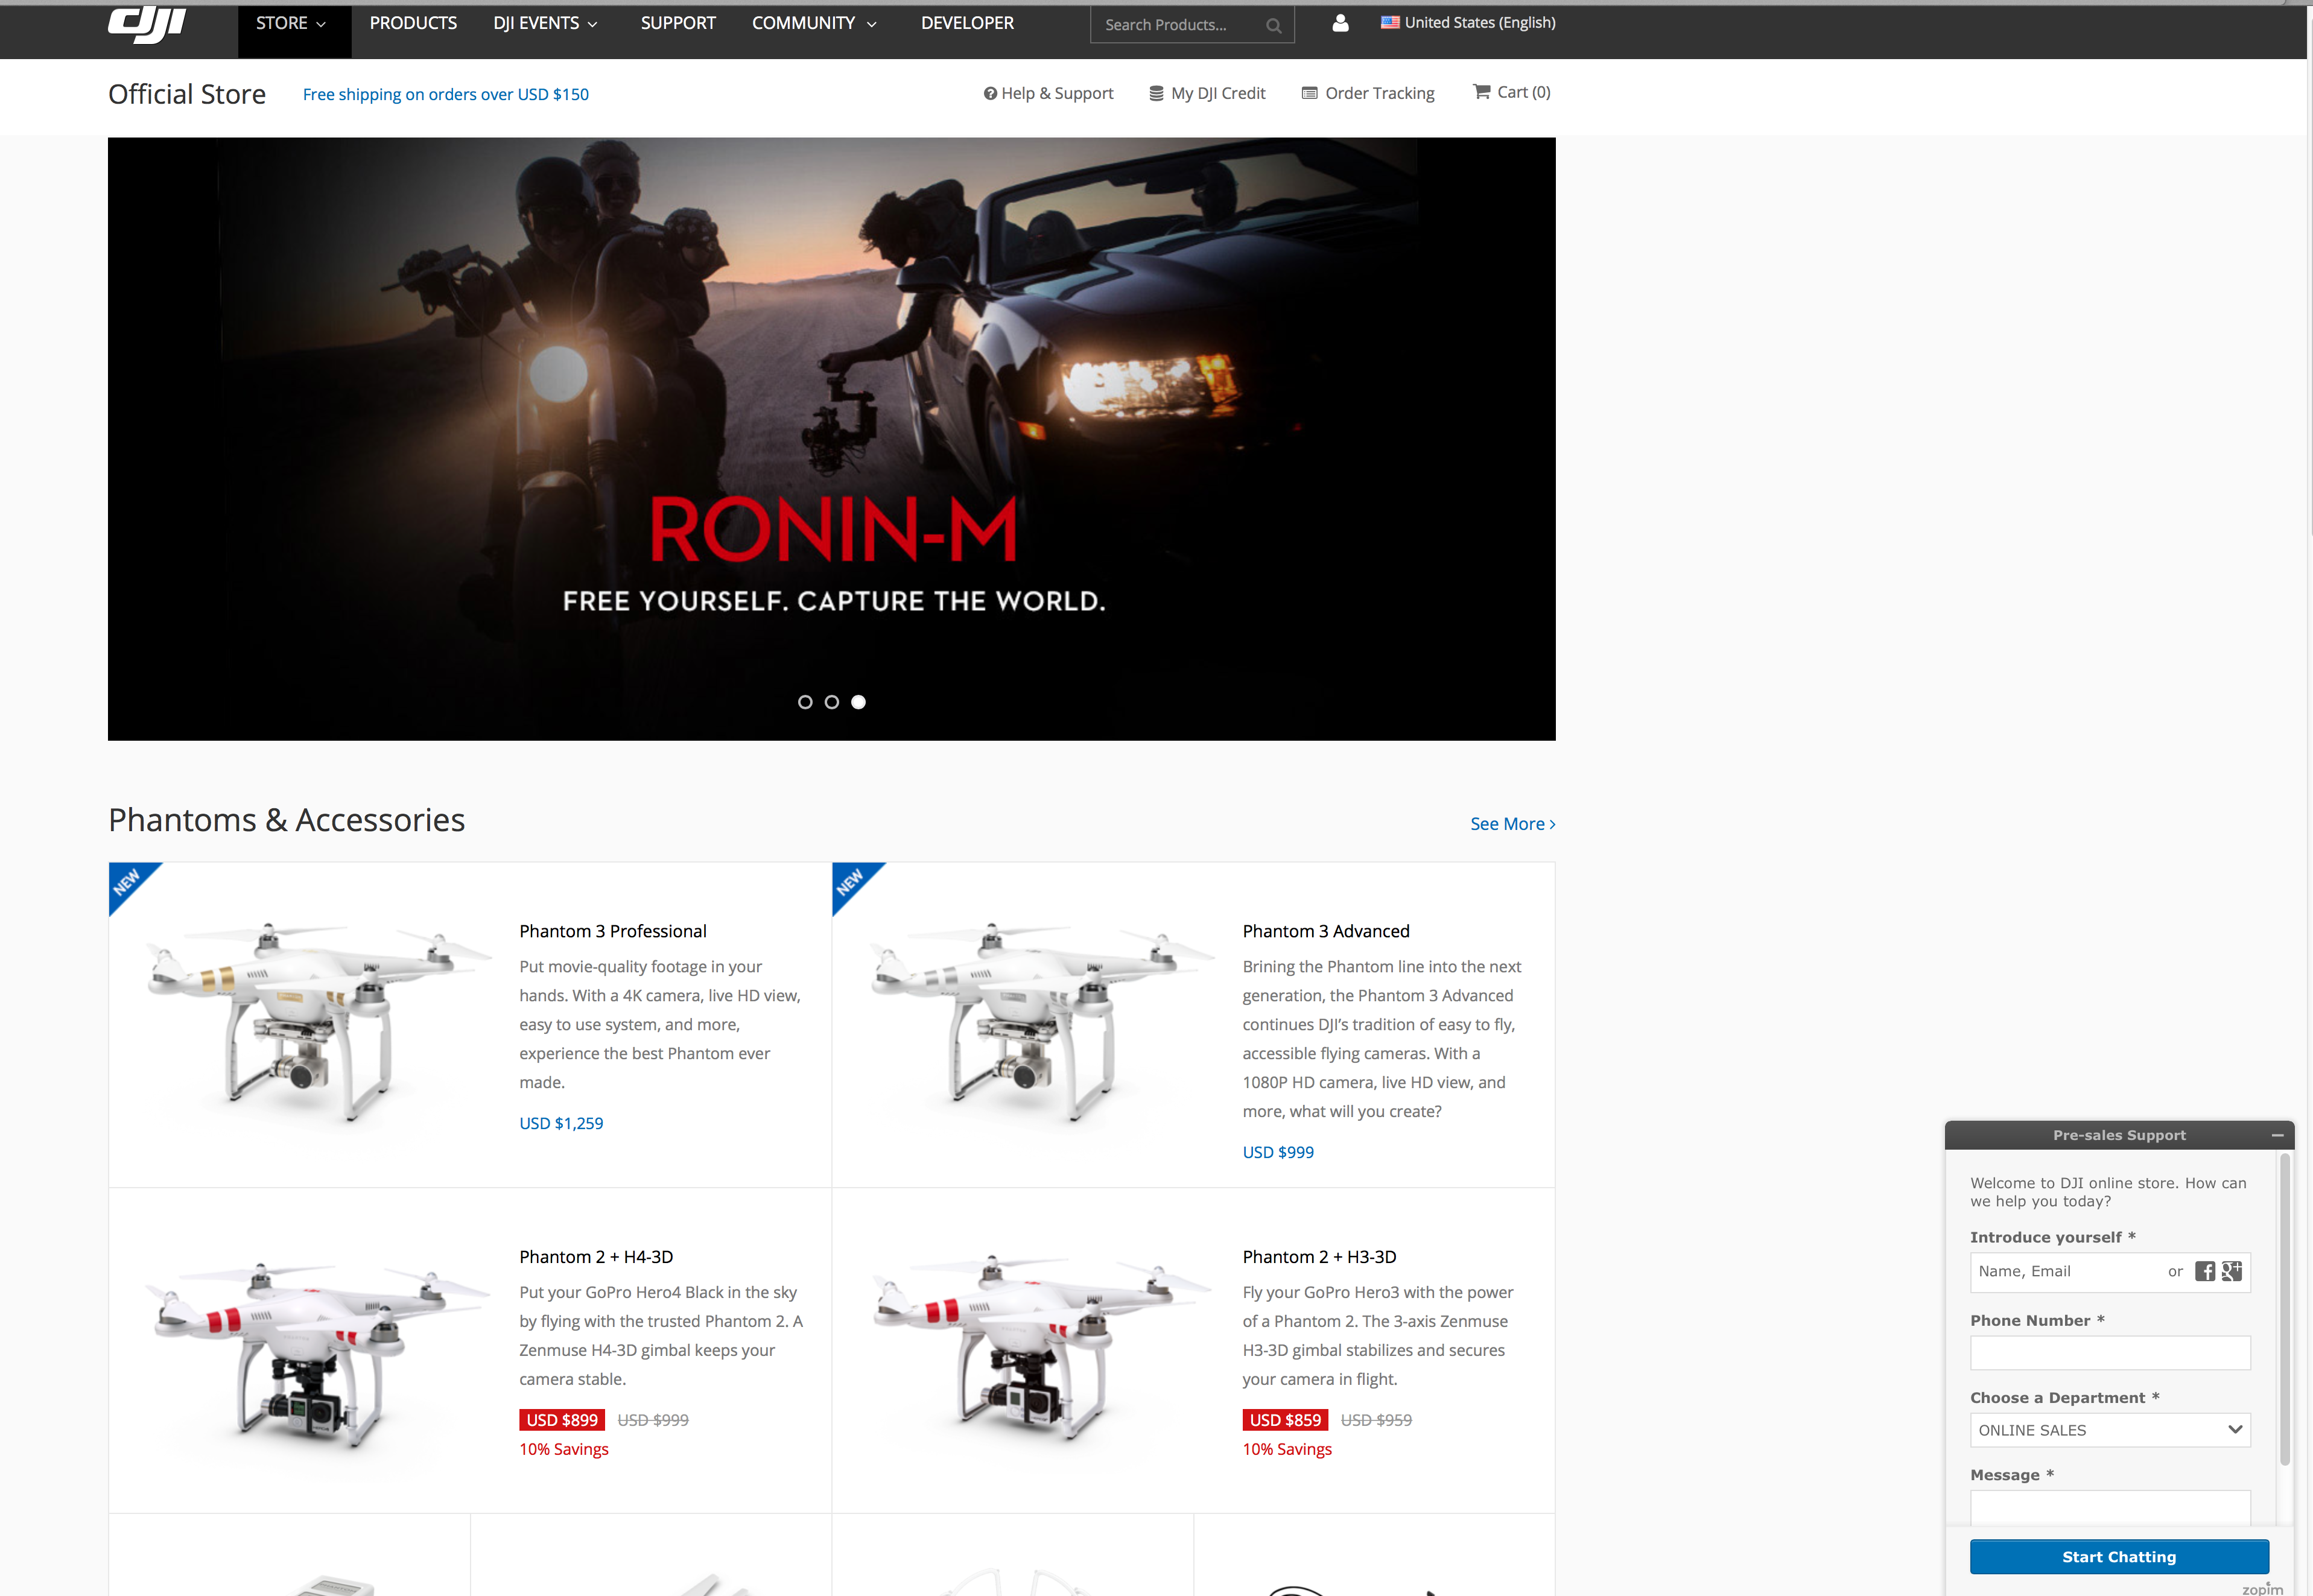Click Help & Support link
The height and width of the screenshot is (1596, 2313).
point(1048,93)
